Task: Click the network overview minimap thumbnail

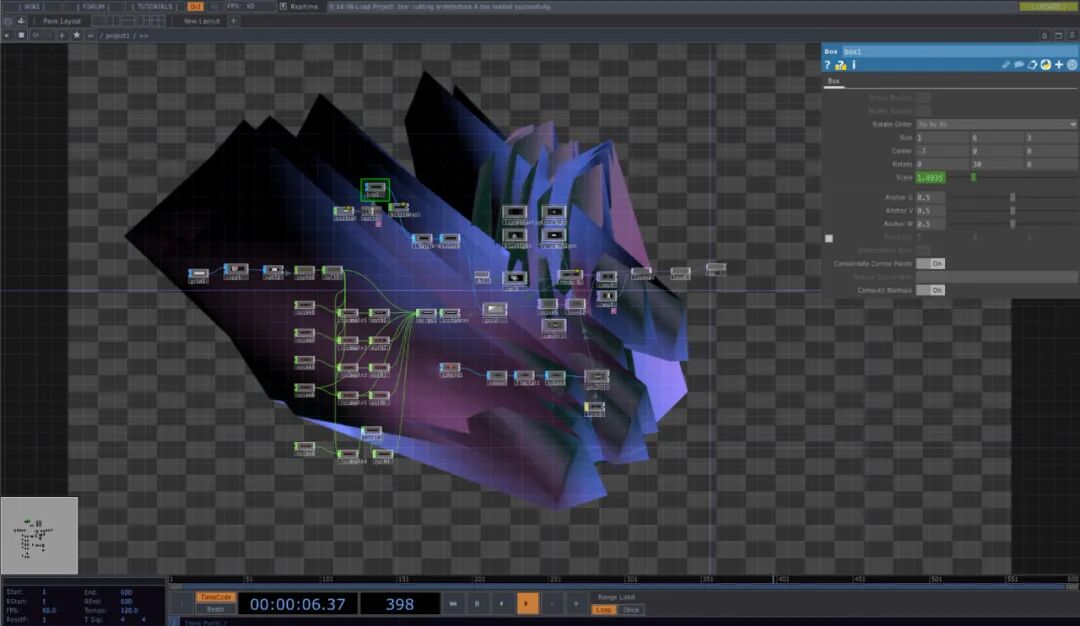Action: point(39,535)
